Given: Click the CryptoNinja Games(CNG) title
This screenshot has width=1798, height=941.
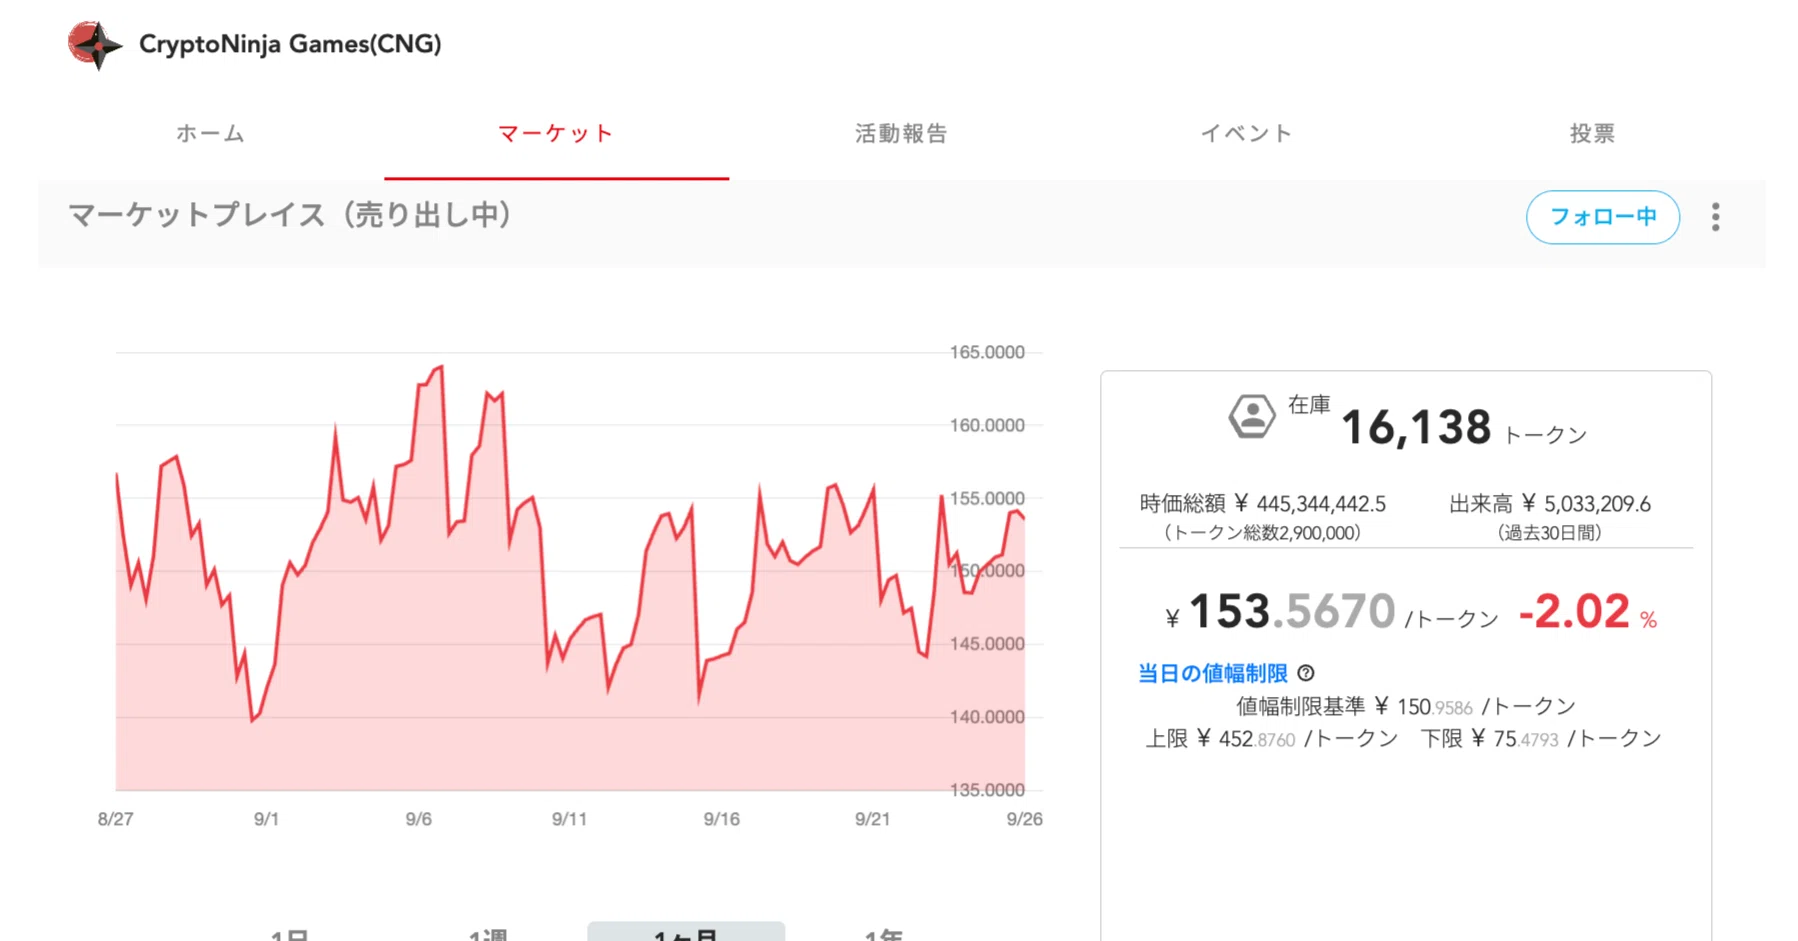Looking at the screenshot, I should click(x=290, y=44).
